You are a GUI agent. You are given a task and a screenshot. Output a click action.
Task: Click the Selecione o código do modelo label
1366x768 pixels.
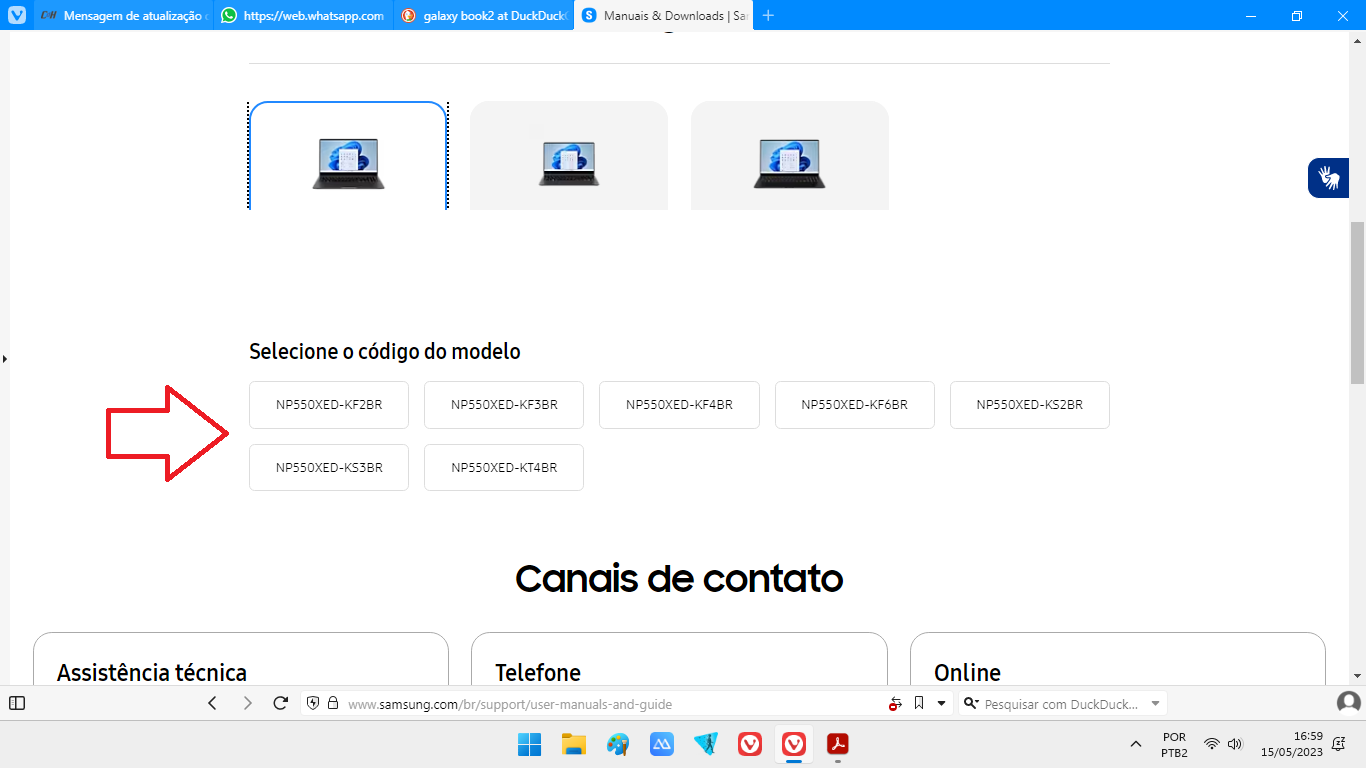pos(385,352)
